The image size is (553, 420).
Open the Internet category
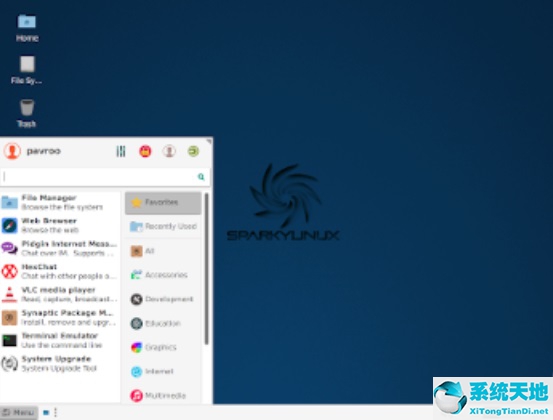tap(163, 371)
